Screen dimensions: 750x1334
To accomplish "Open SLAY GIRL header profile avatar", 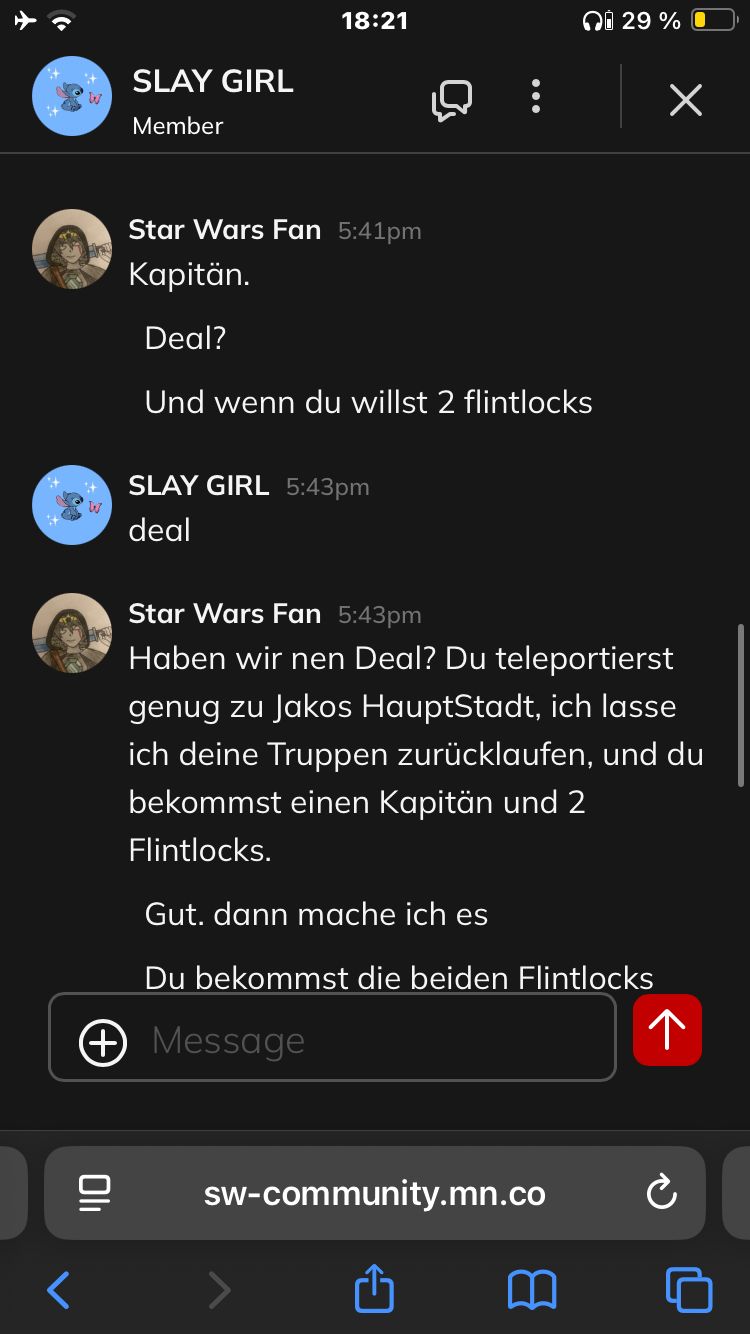I will (x=72, y=96).
